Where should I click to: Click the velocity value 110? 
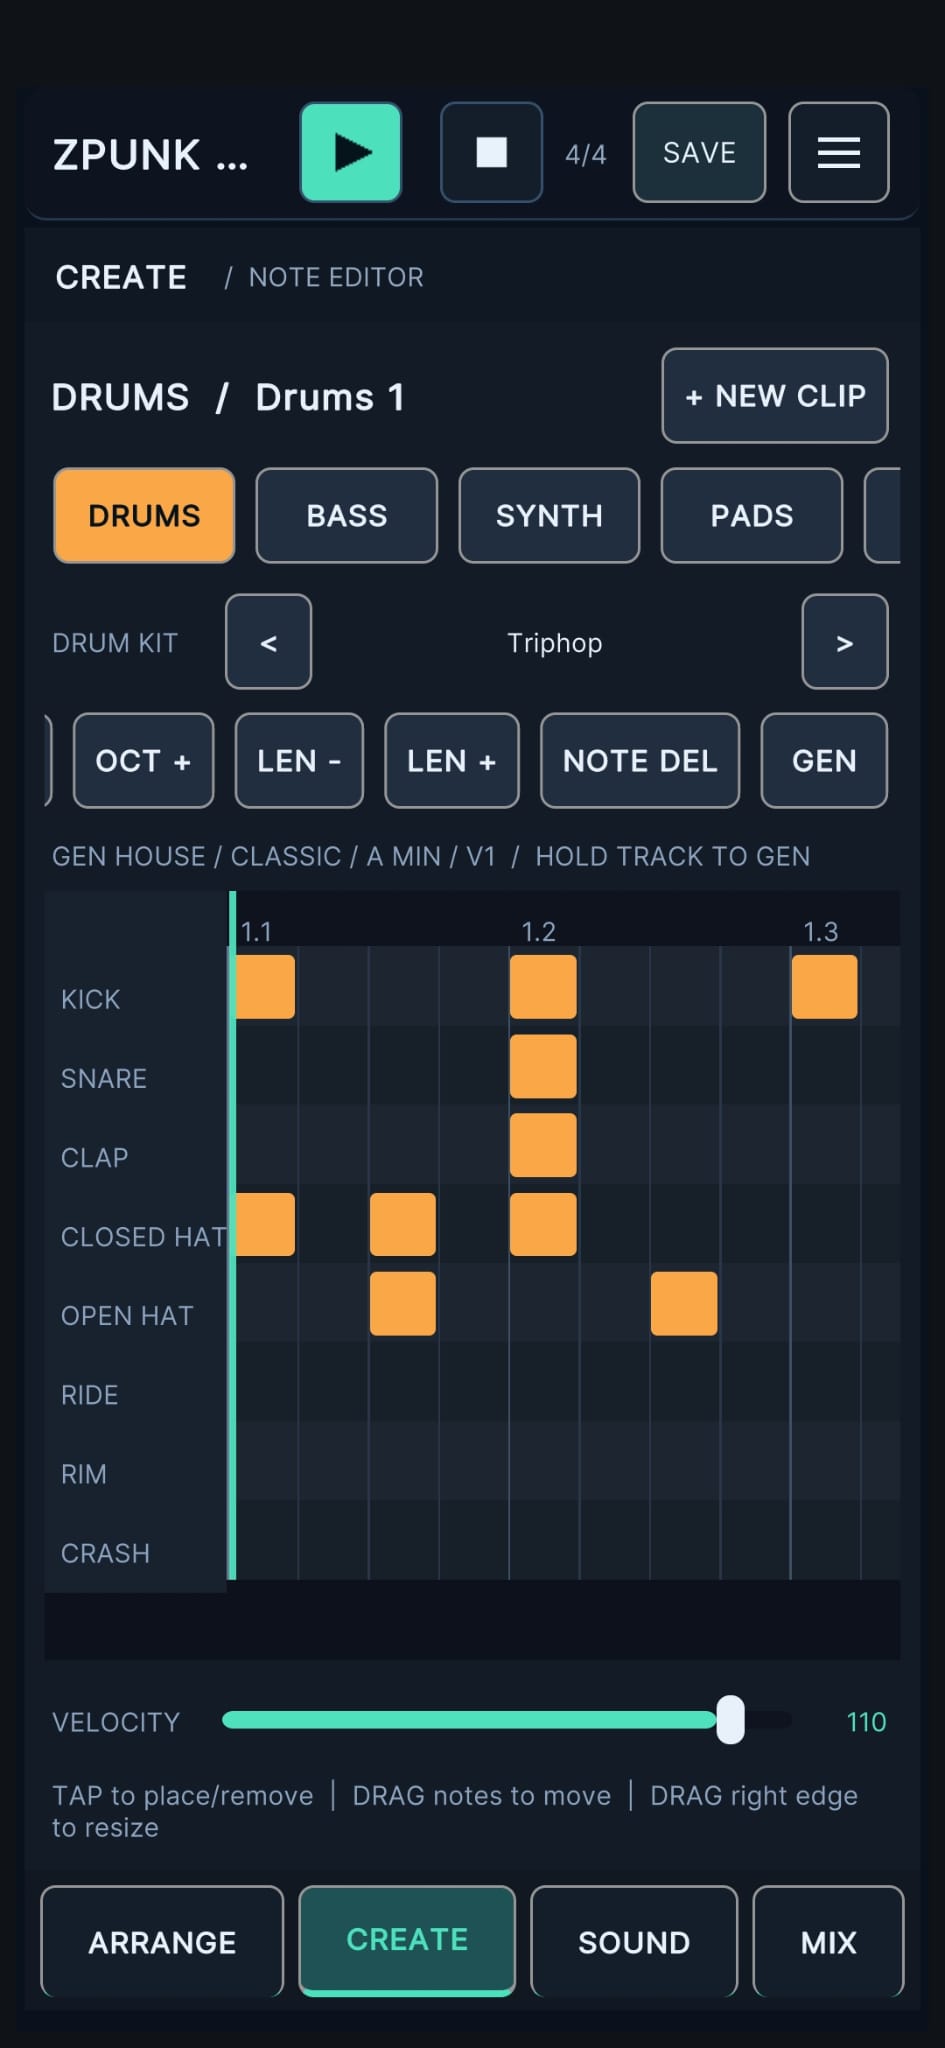(866, 1721)
